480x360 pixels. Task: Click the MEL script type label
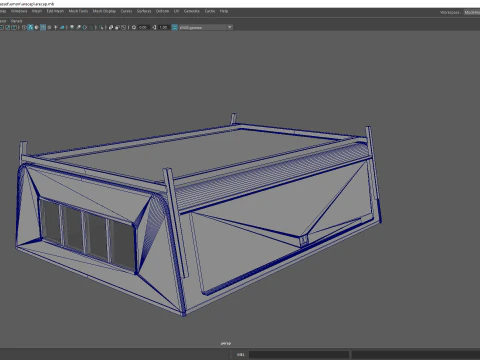point(240,354)
